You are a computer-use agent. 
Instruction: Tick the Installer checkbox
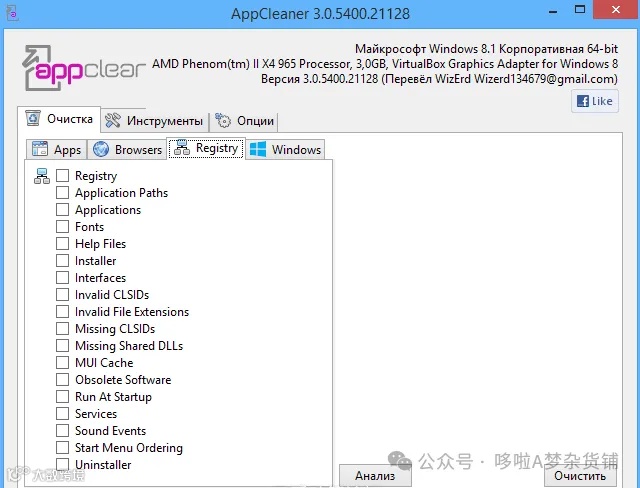62,260
